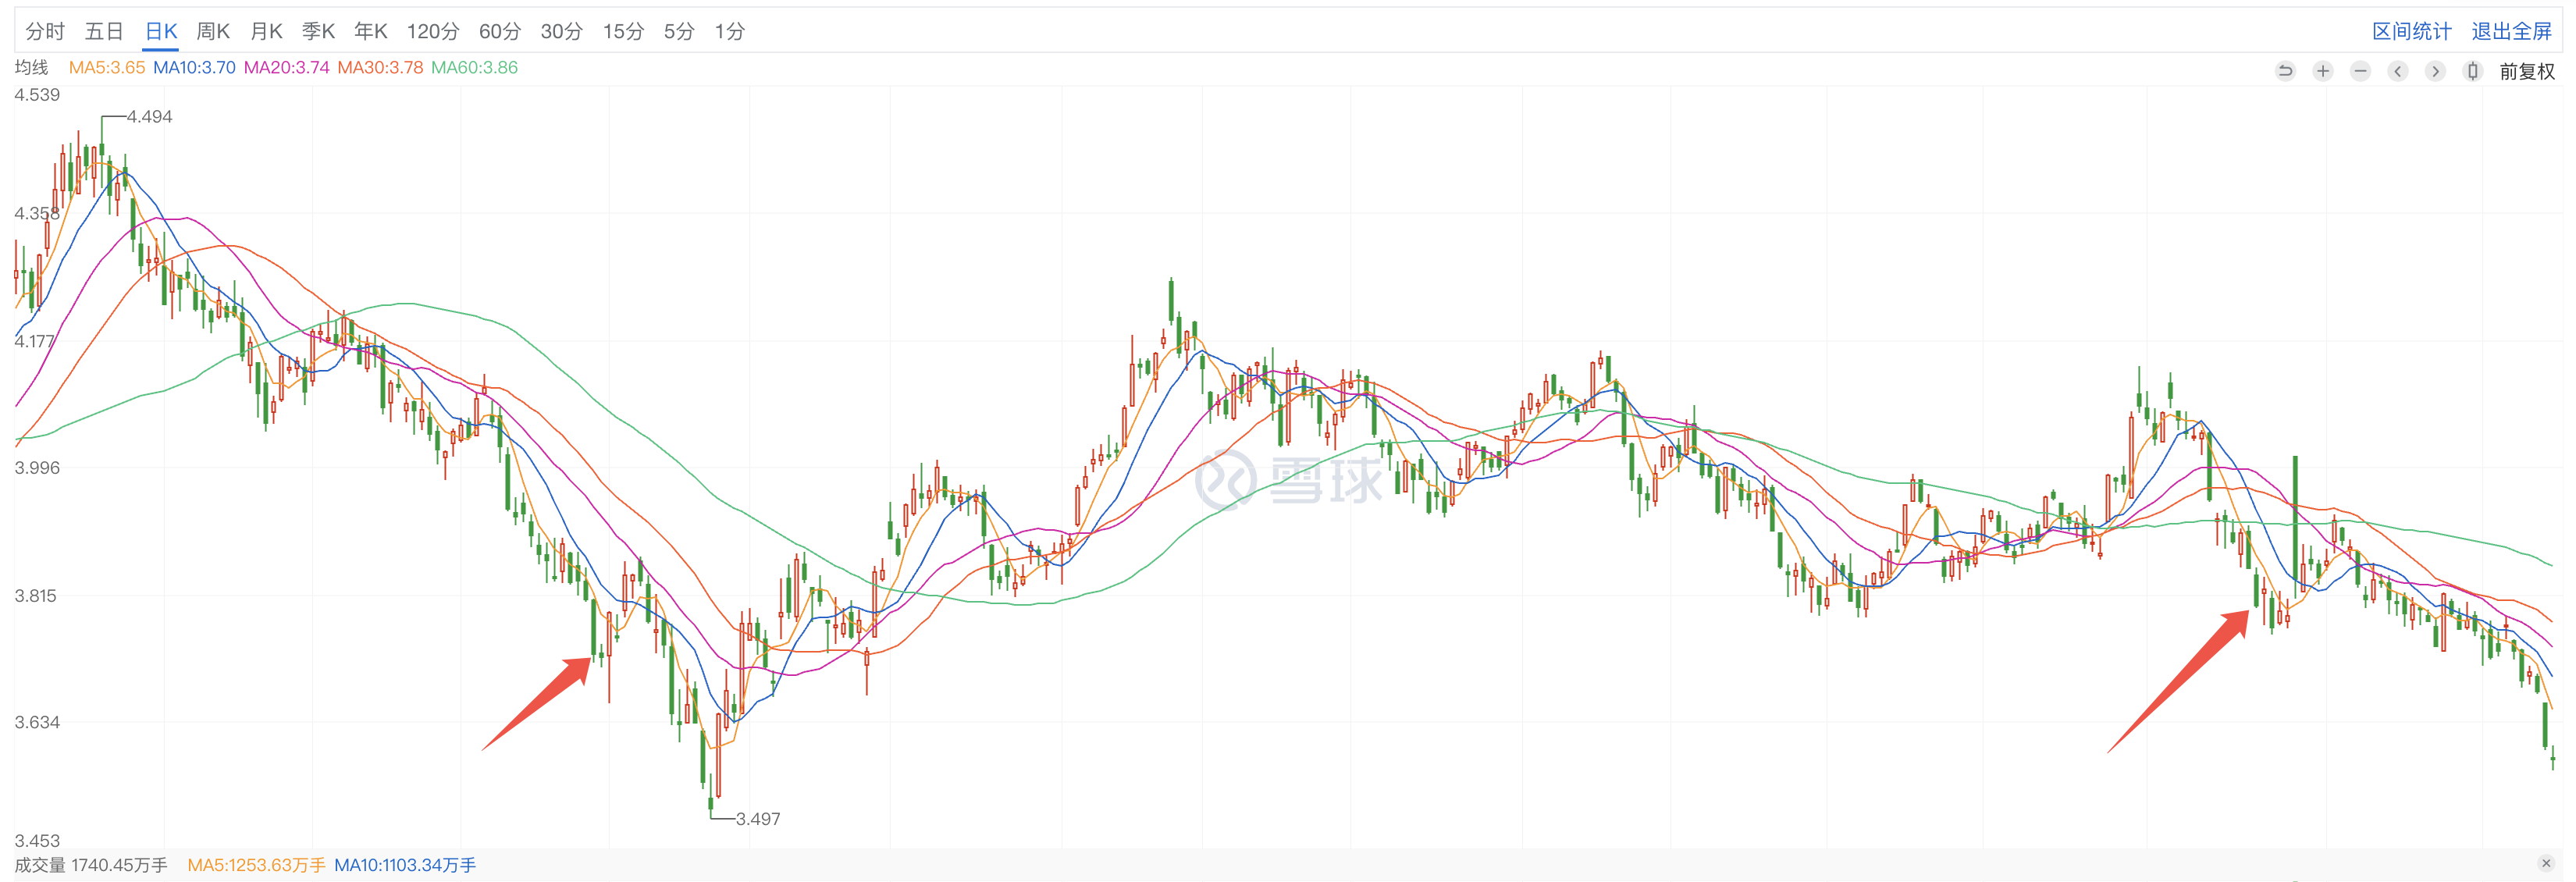This screenshot has height=882, width=2576.
Task: Select the 60分 period tab
Action: [499, 31]
